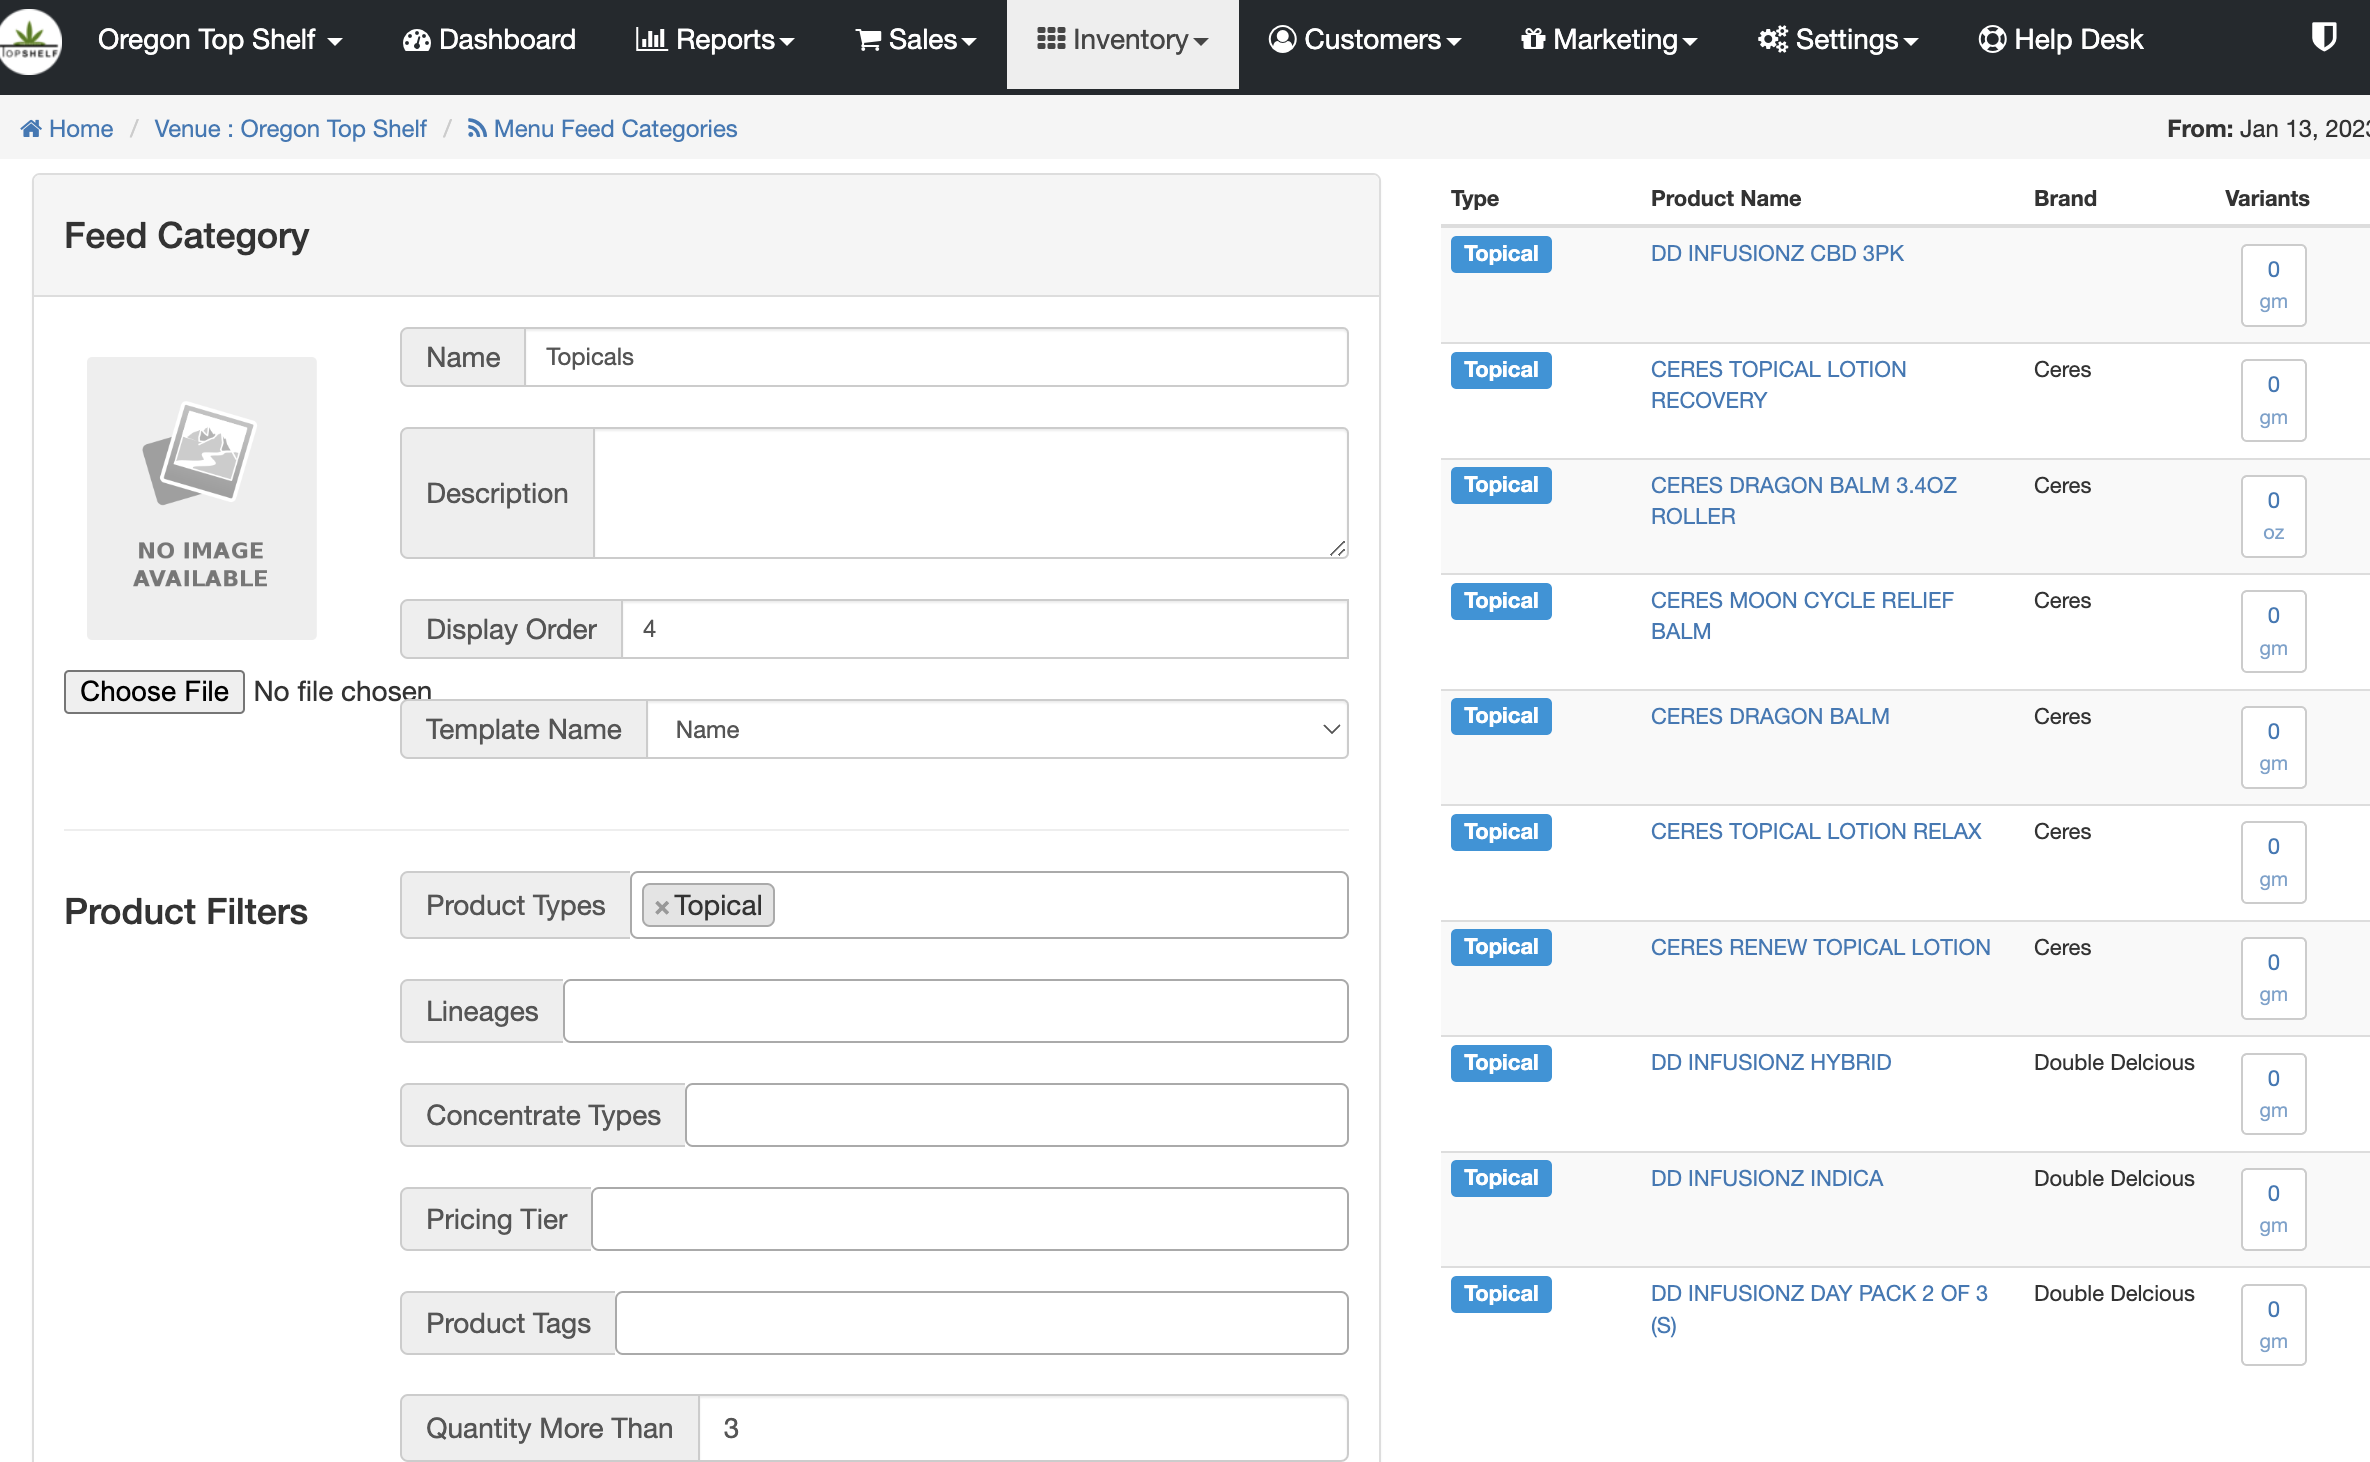Remove the Topical product type tag
2370x1462 pixels.
click(x=661, y=907)
